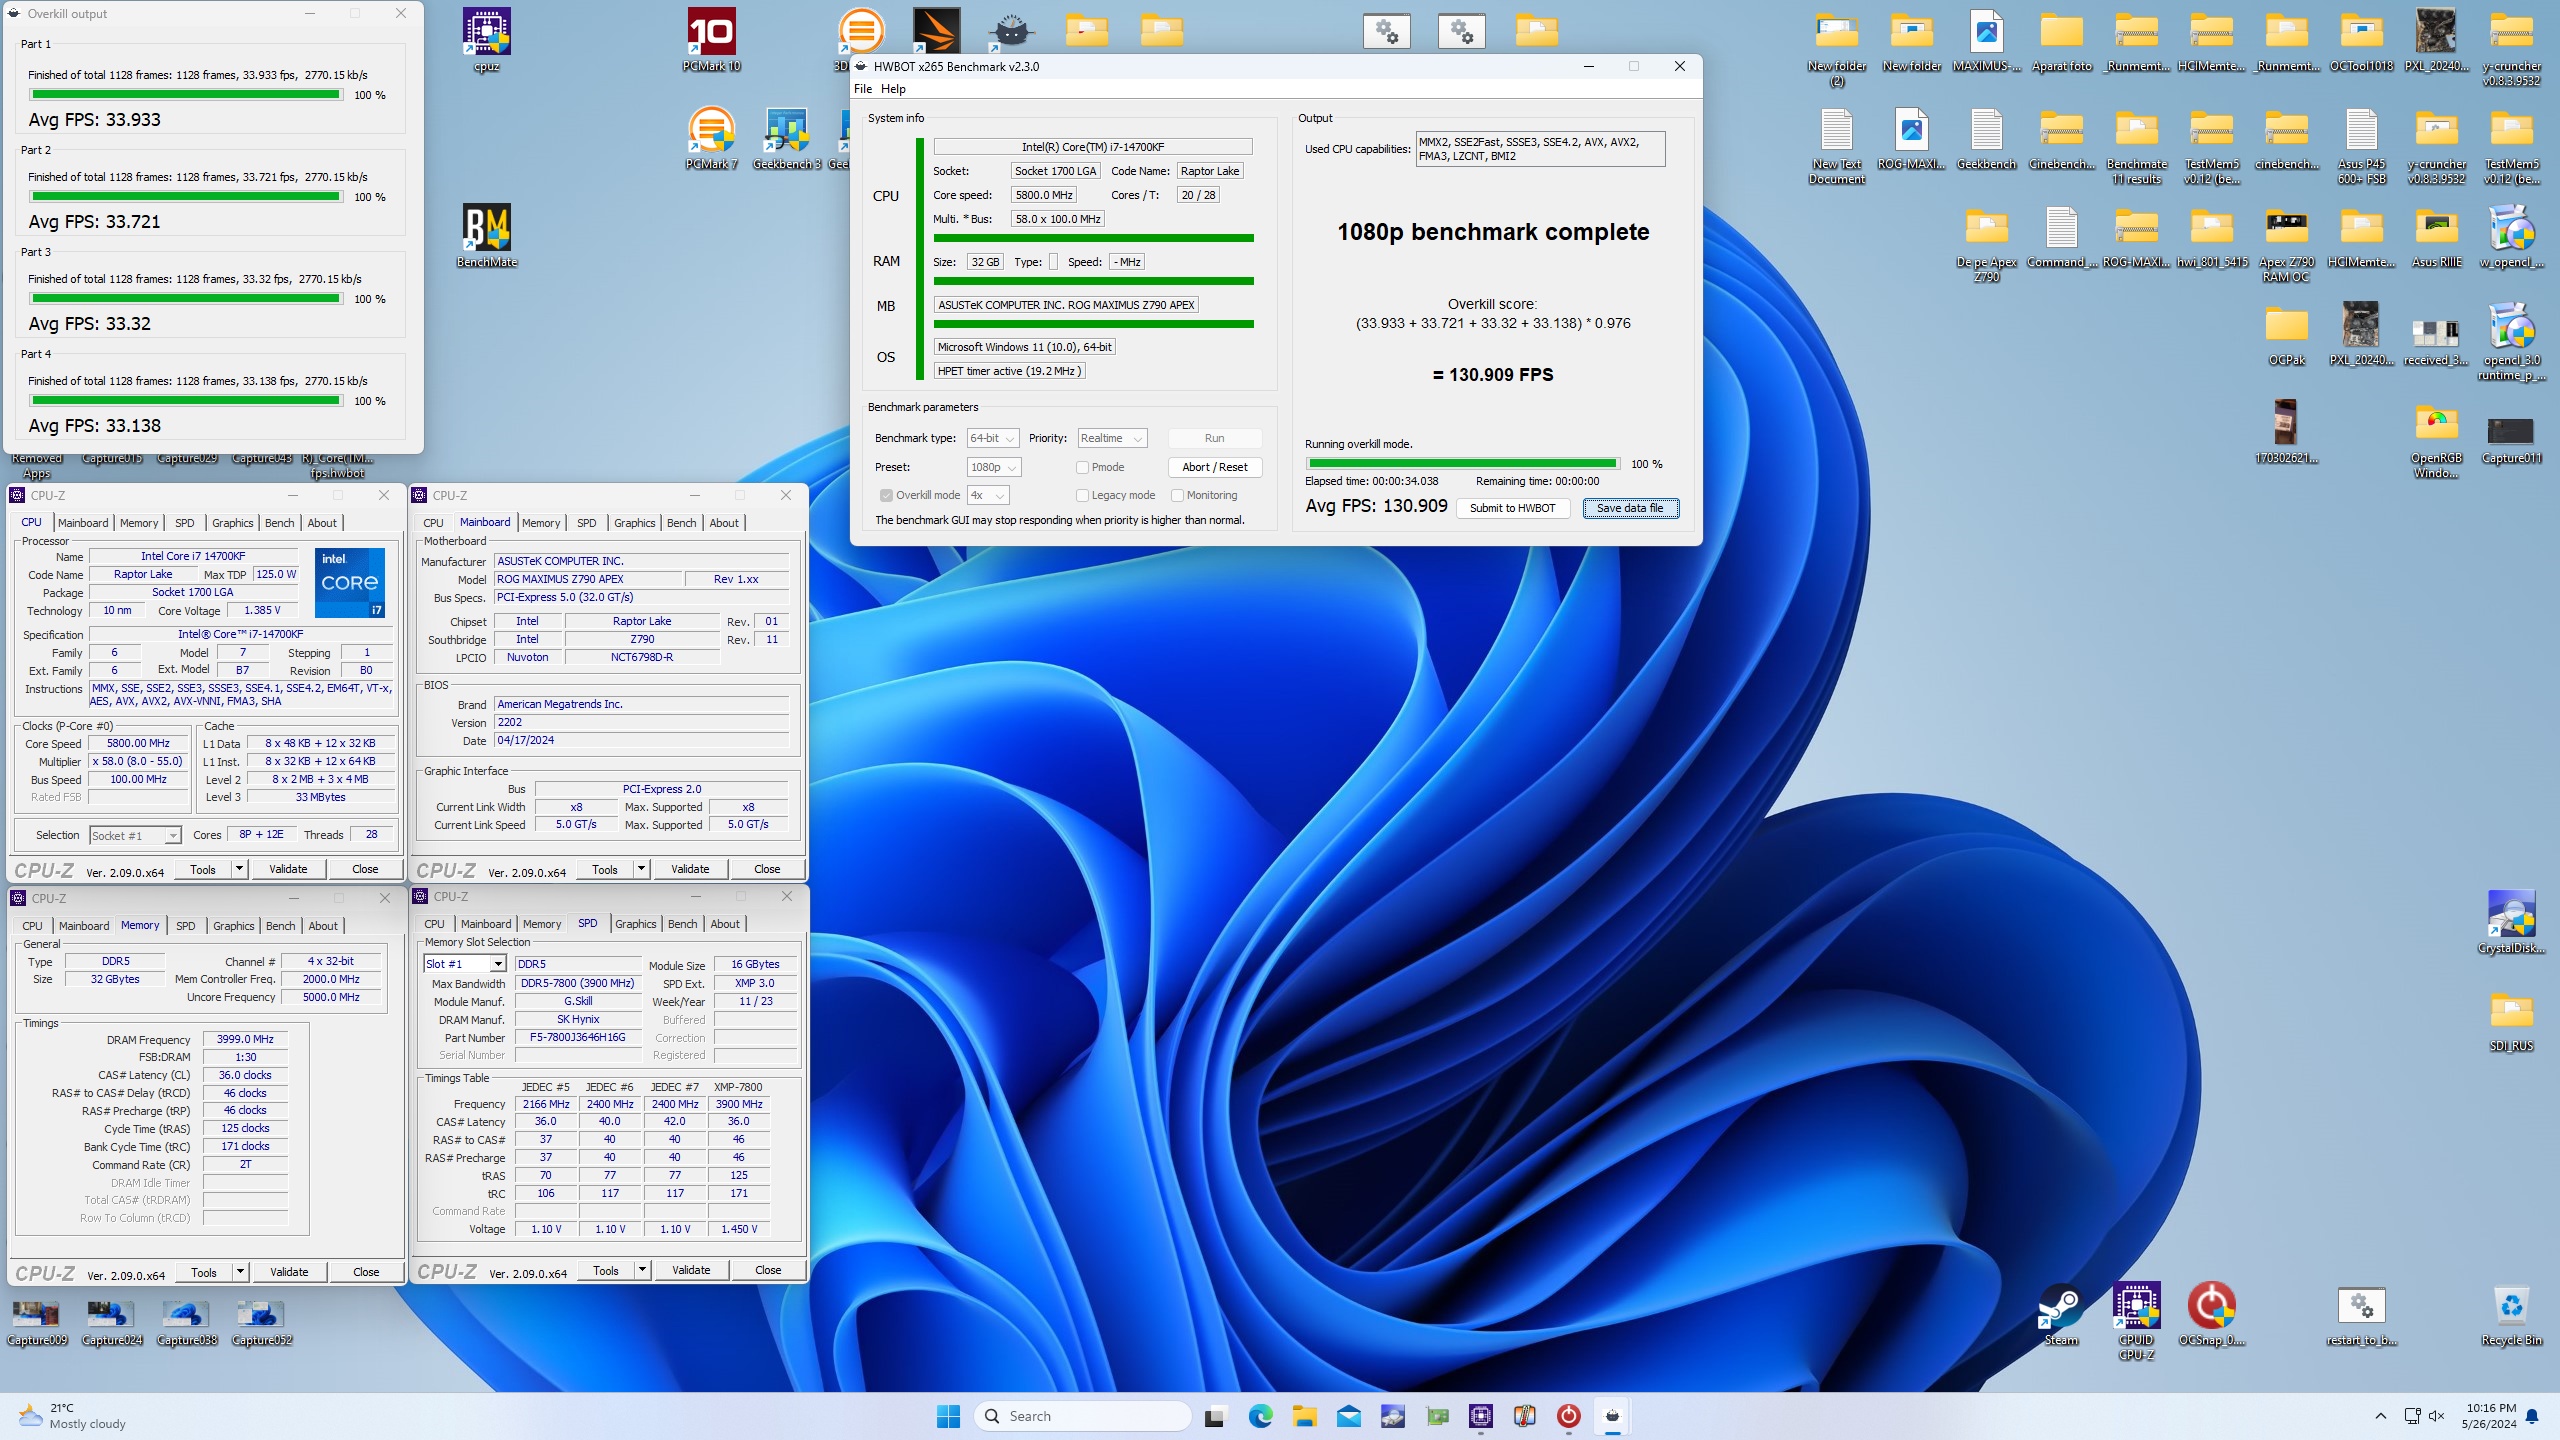The height and width of the screenshot is (1440, 2560).
Task: Click overkill mode progress bar in HWBOT
Action: tap(1462, 464)
